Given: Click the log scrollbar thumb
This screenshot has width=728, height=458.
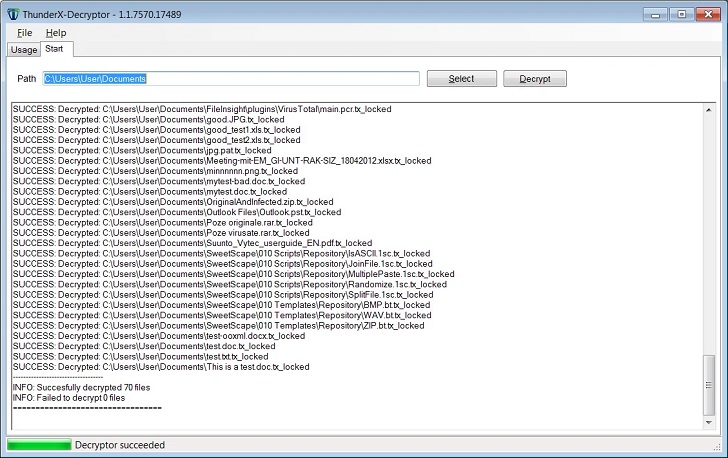Looking at the screenshot, I should pos(708,385).
